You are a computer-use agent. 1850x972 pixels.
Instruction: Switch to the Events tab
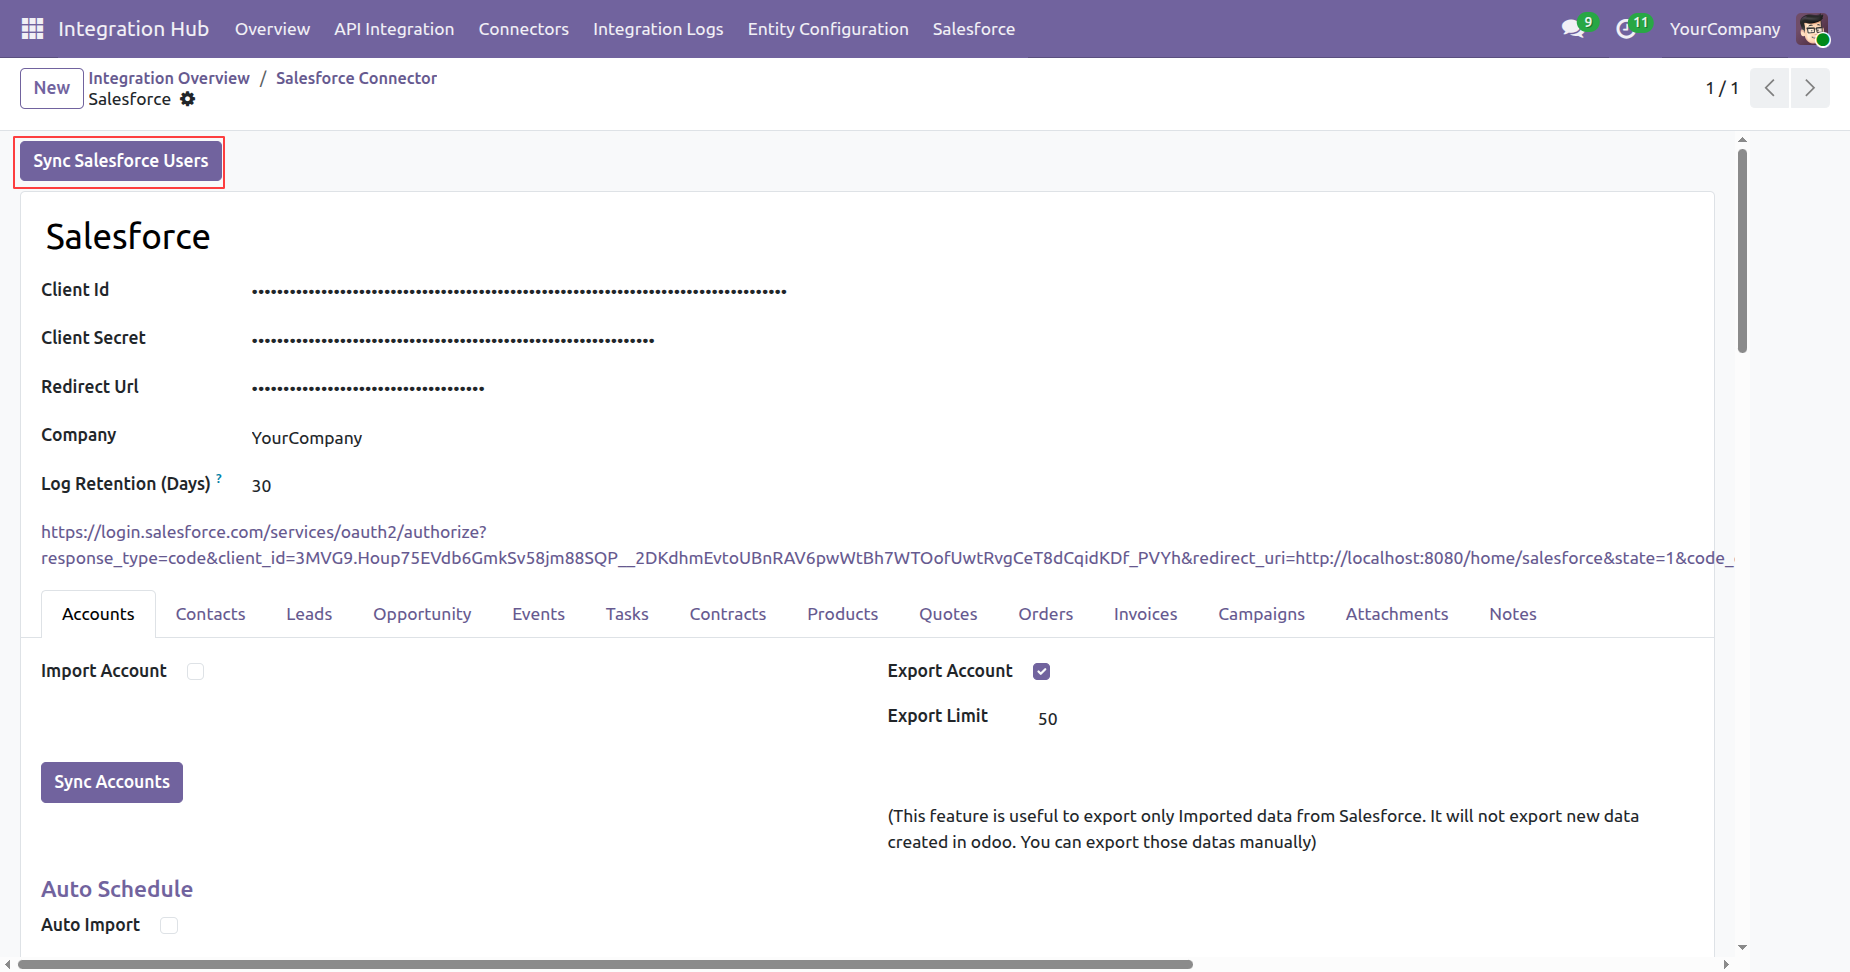click(x=538, y=614)
